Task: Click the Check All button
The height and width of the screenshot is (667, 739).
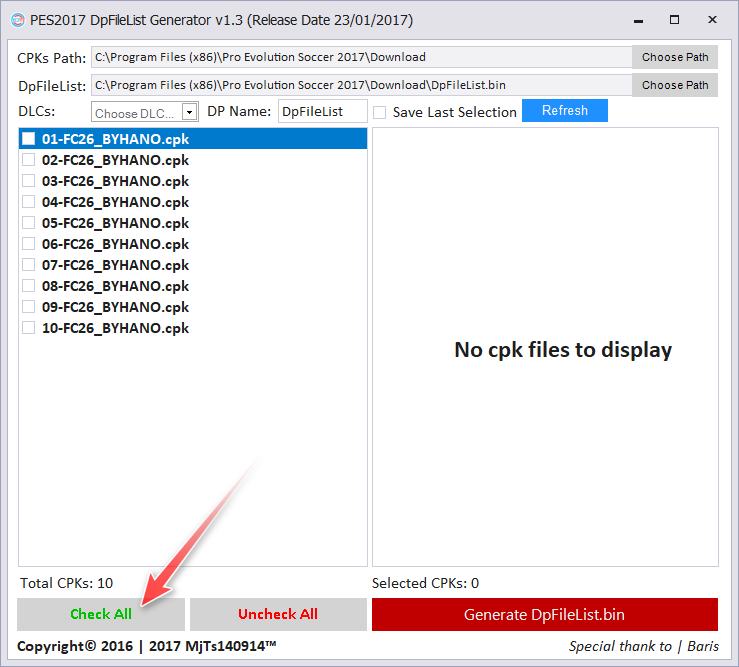Action: (x=101, y=614)
